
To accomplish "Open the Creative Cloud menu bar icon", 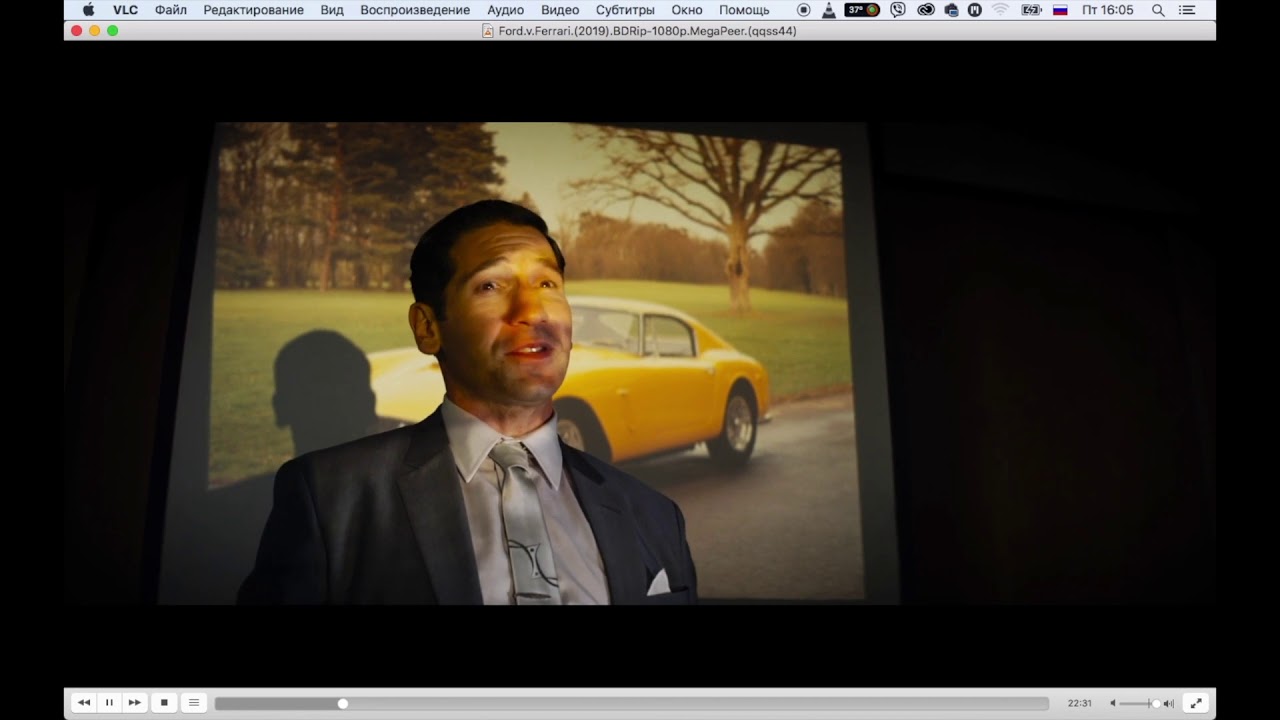I will coord(926,10).
